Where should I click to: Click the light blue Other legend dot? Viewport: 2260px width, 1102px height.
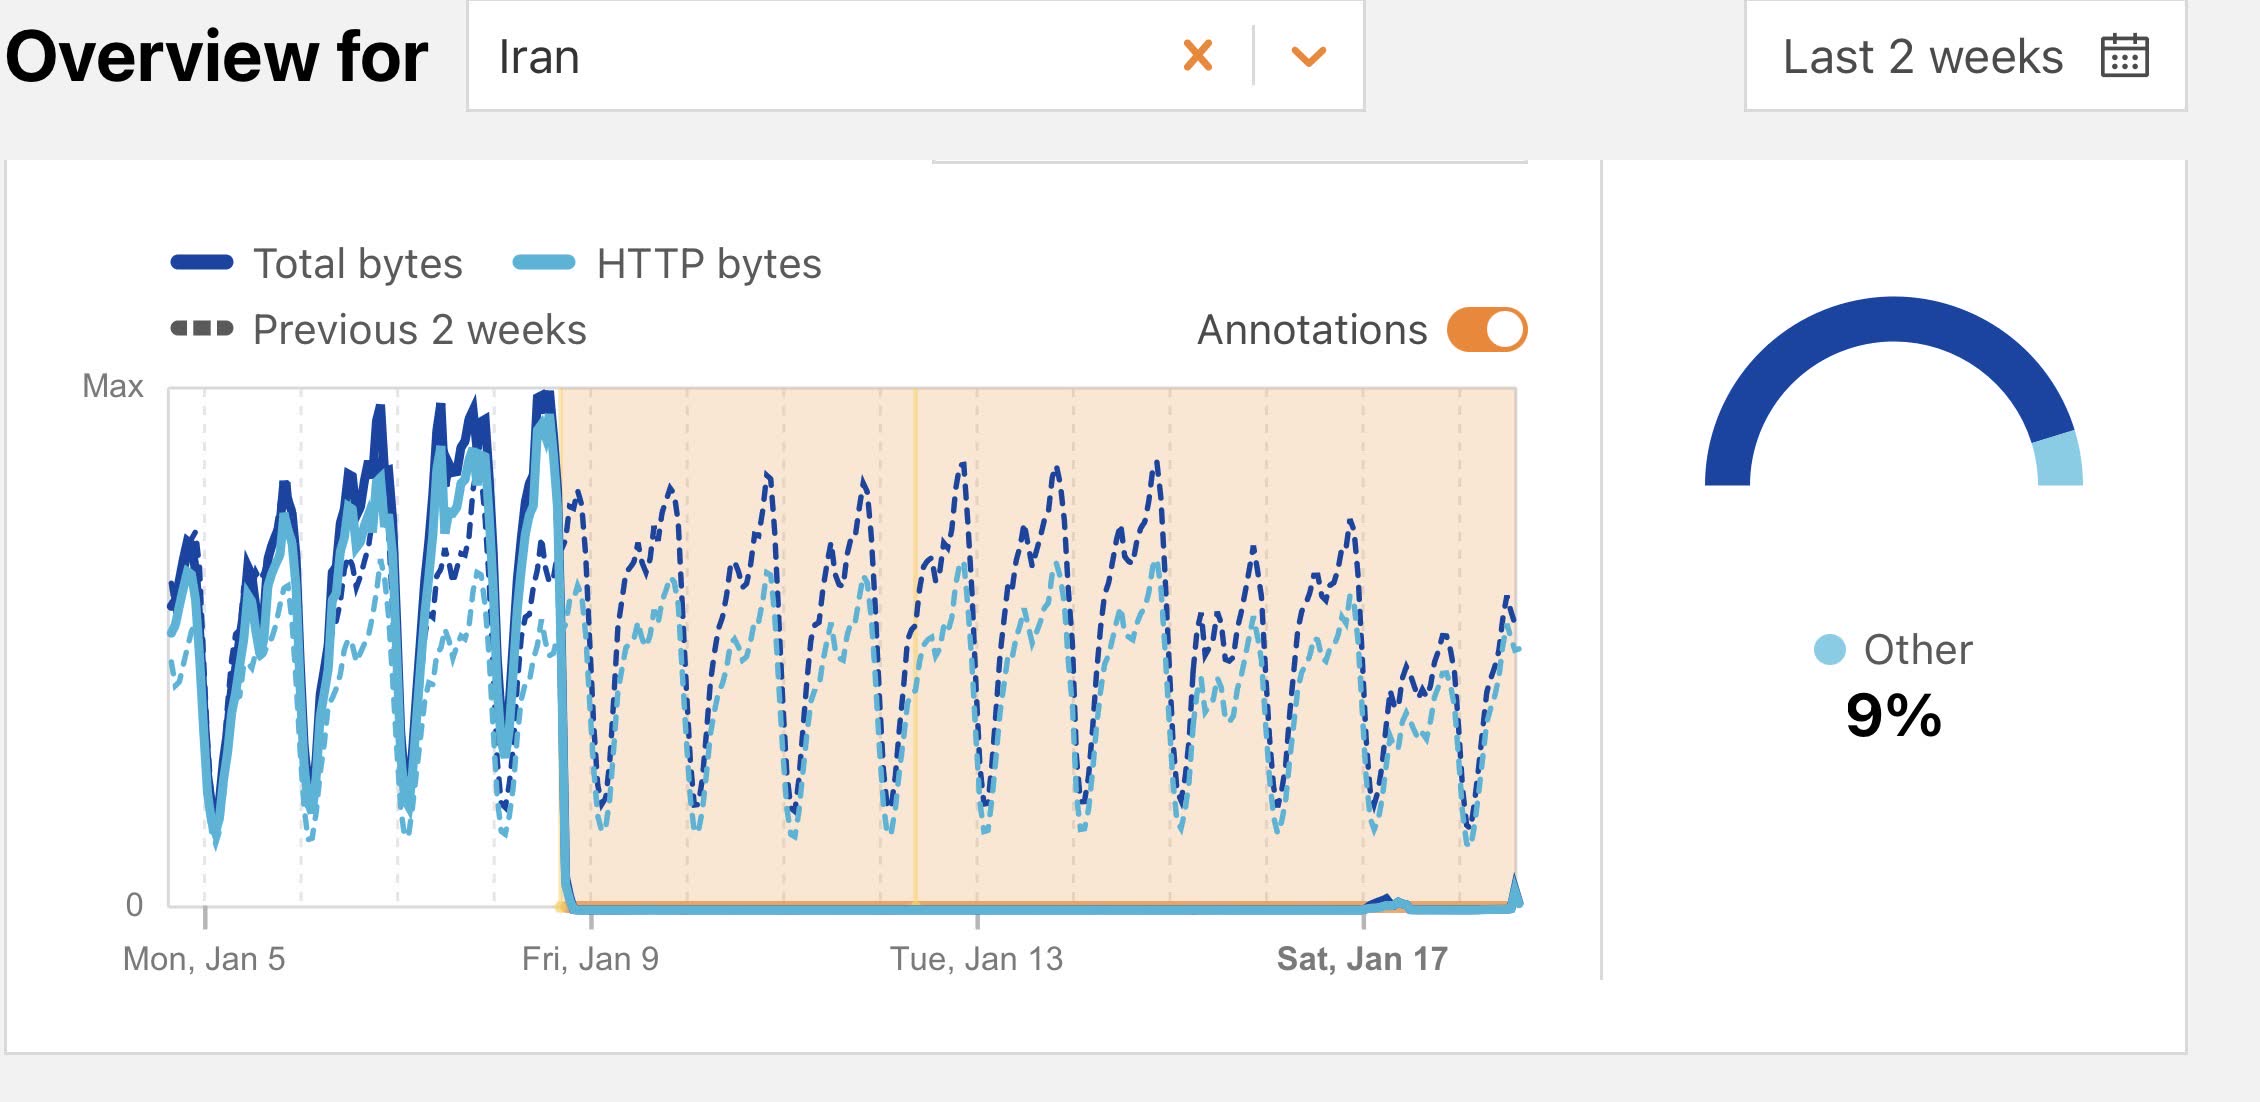[x=1829, y=650]
